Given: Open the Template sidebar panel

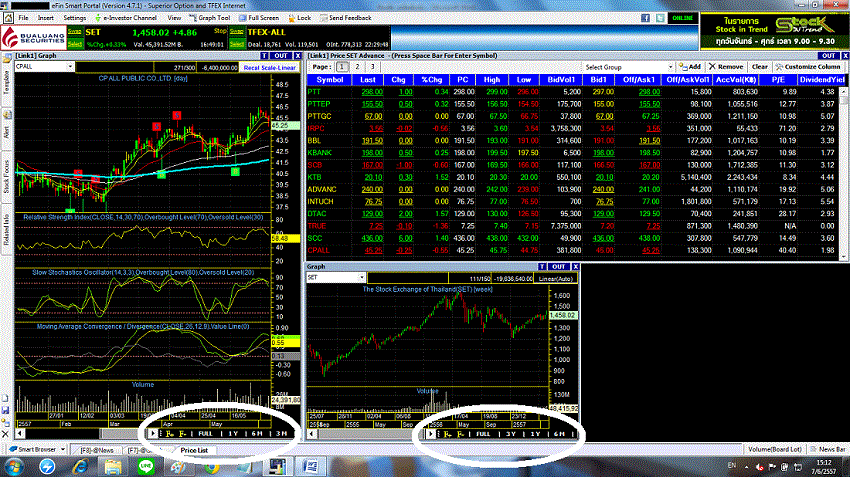Looking at the screenshot, I should point(7,82).
